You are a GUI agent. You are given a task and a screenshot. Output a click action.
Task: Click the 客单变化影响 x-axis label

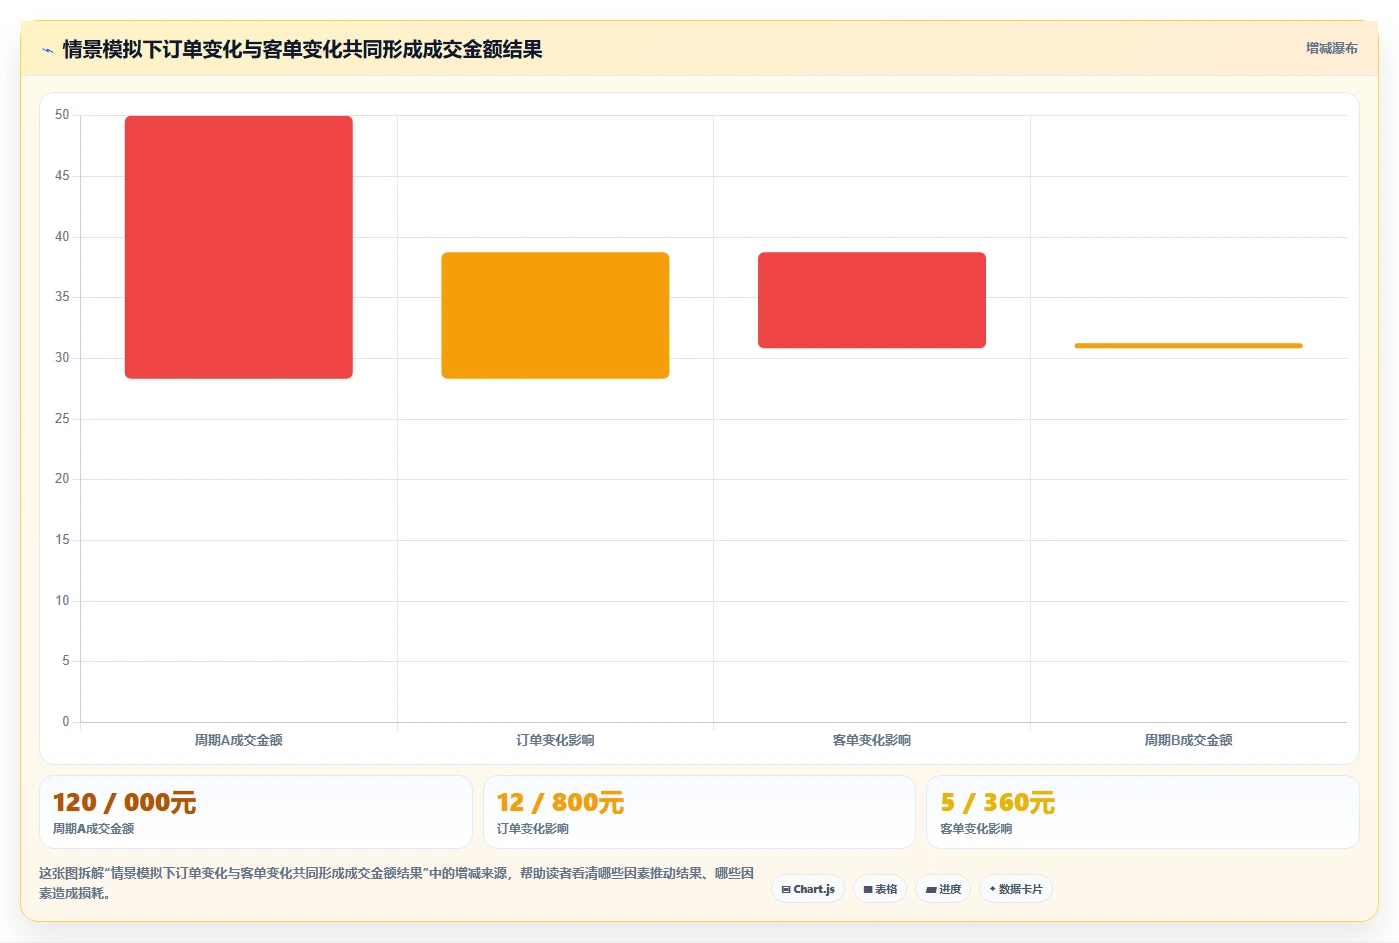tap(872, 740)
